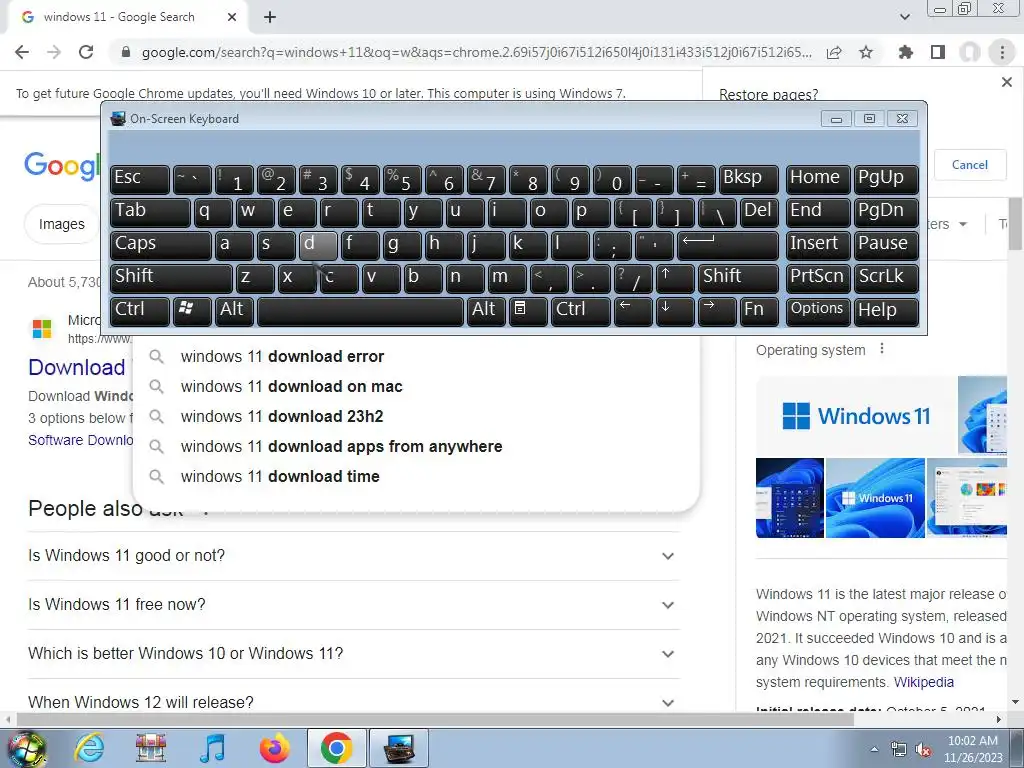Open Chrome tab search dropdown arrow
This screenshot has width=1024, height=768.
(904, 17)
